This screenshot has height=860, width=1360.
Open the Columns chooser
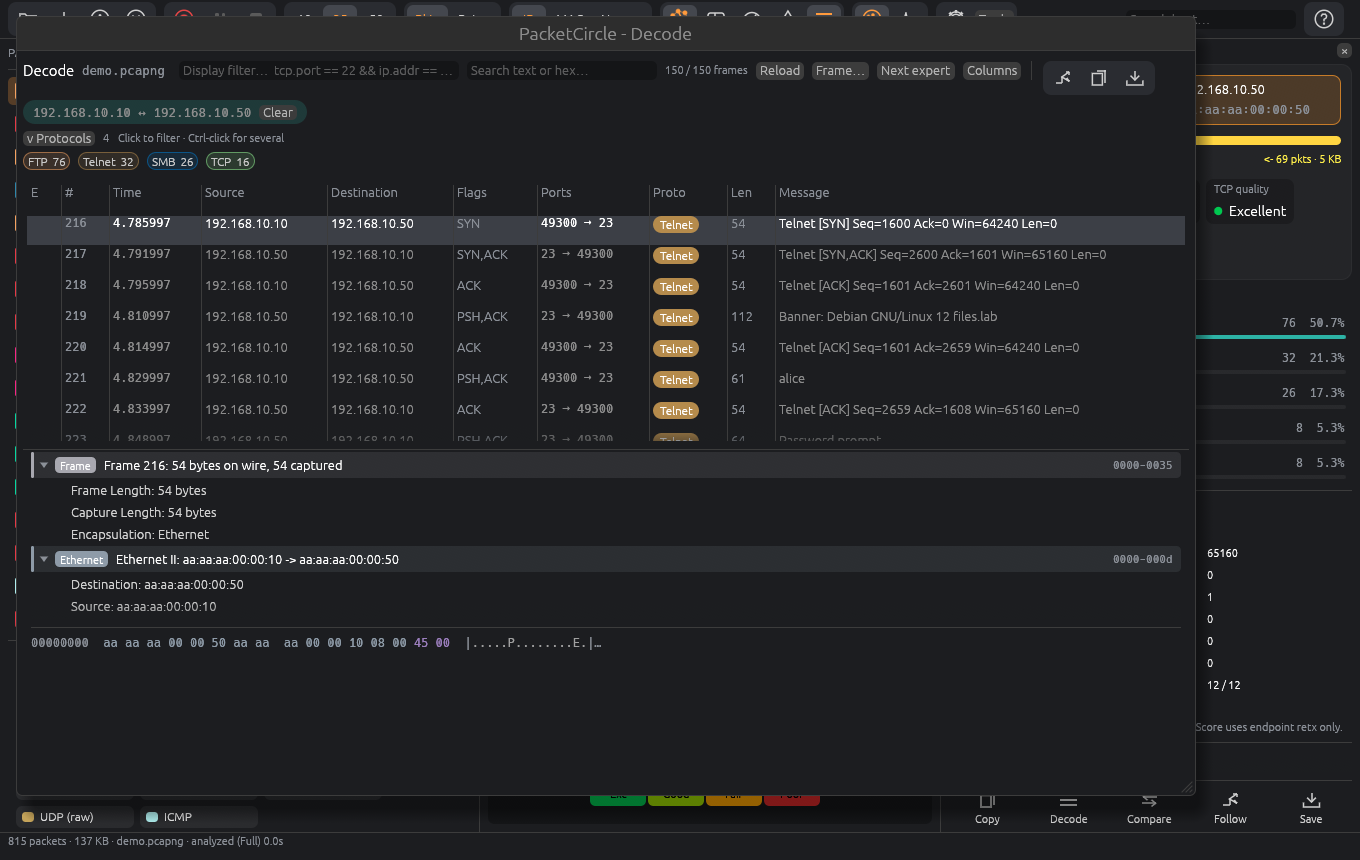coord(992,71)
